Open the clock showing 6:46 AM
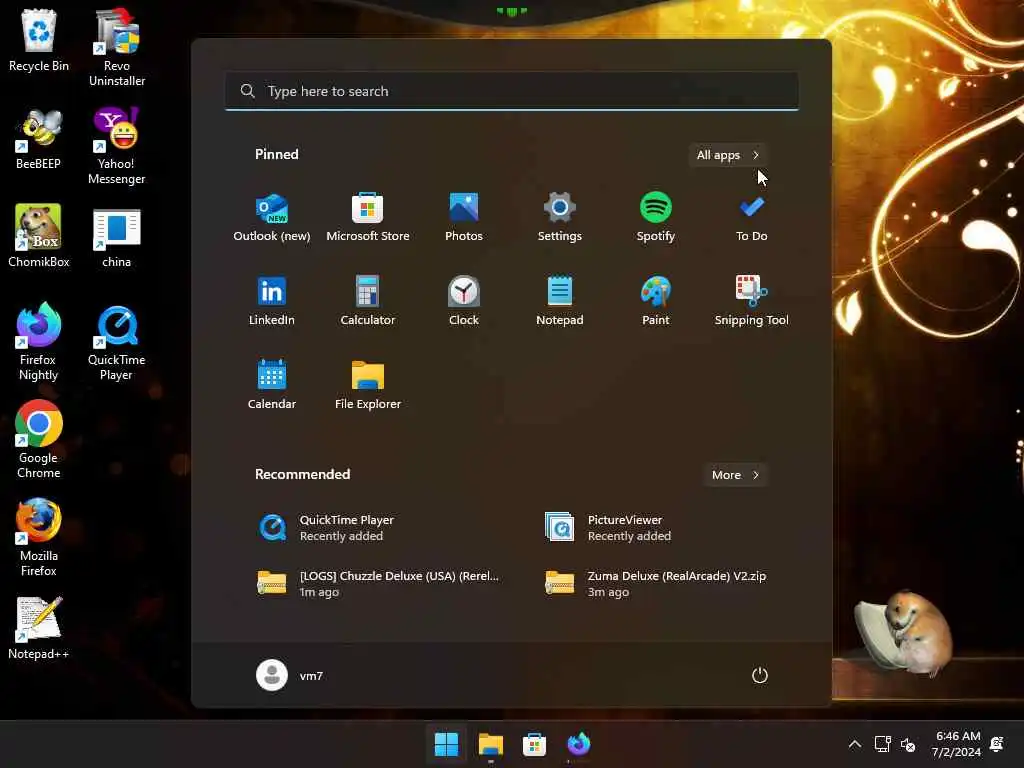The height and width of the screenshot is (768, 1024). coord(957,744)
